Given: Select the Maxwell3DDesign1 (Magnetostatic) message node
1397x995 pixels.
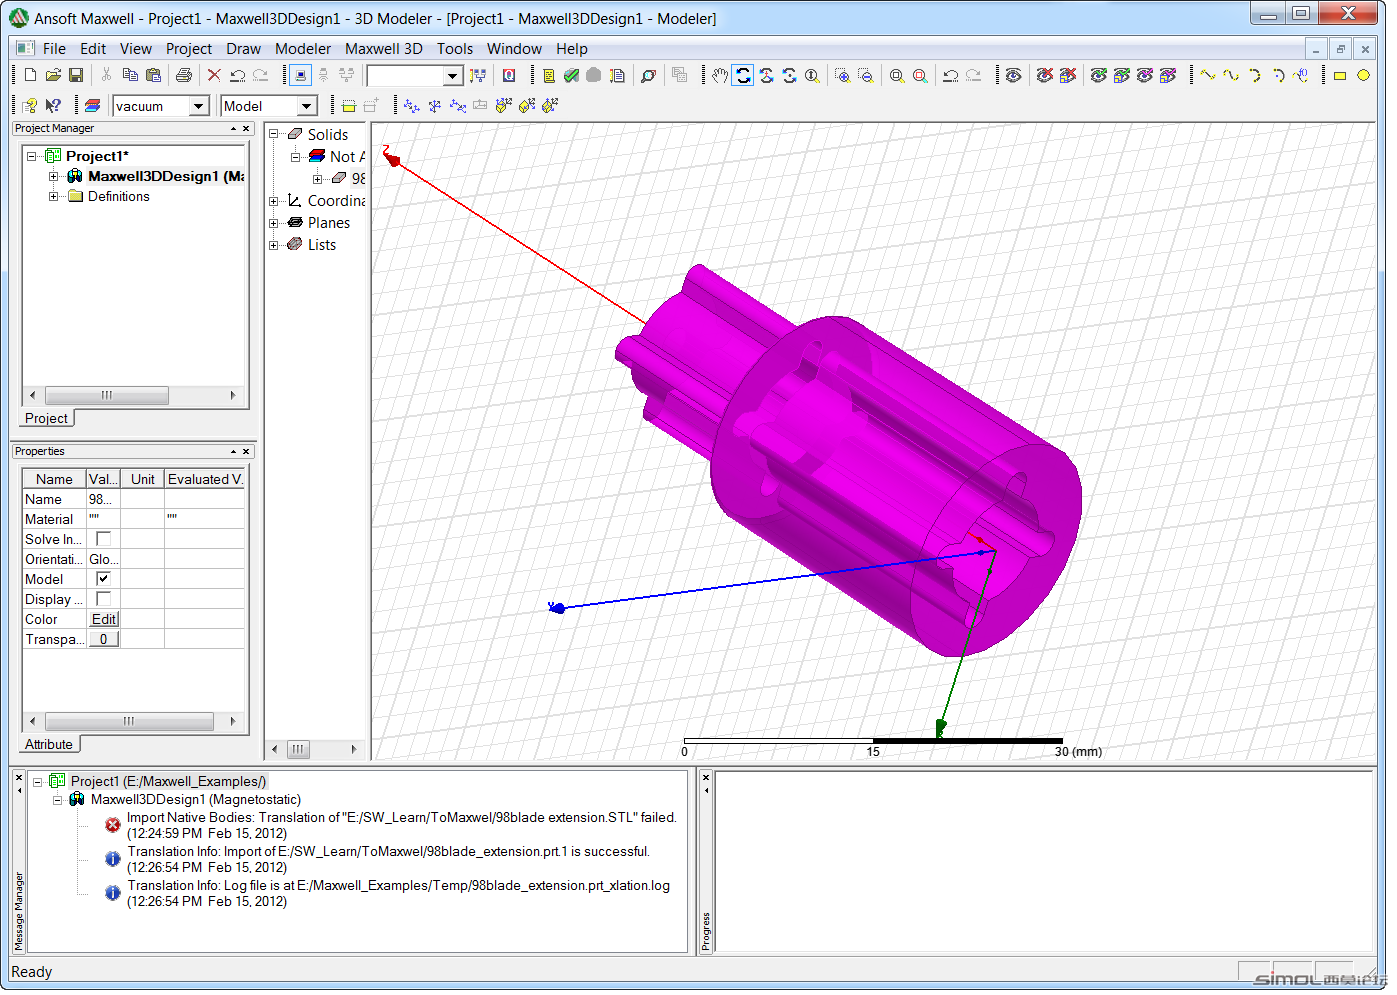Looking at the screenshot, I should coord(196,800).
